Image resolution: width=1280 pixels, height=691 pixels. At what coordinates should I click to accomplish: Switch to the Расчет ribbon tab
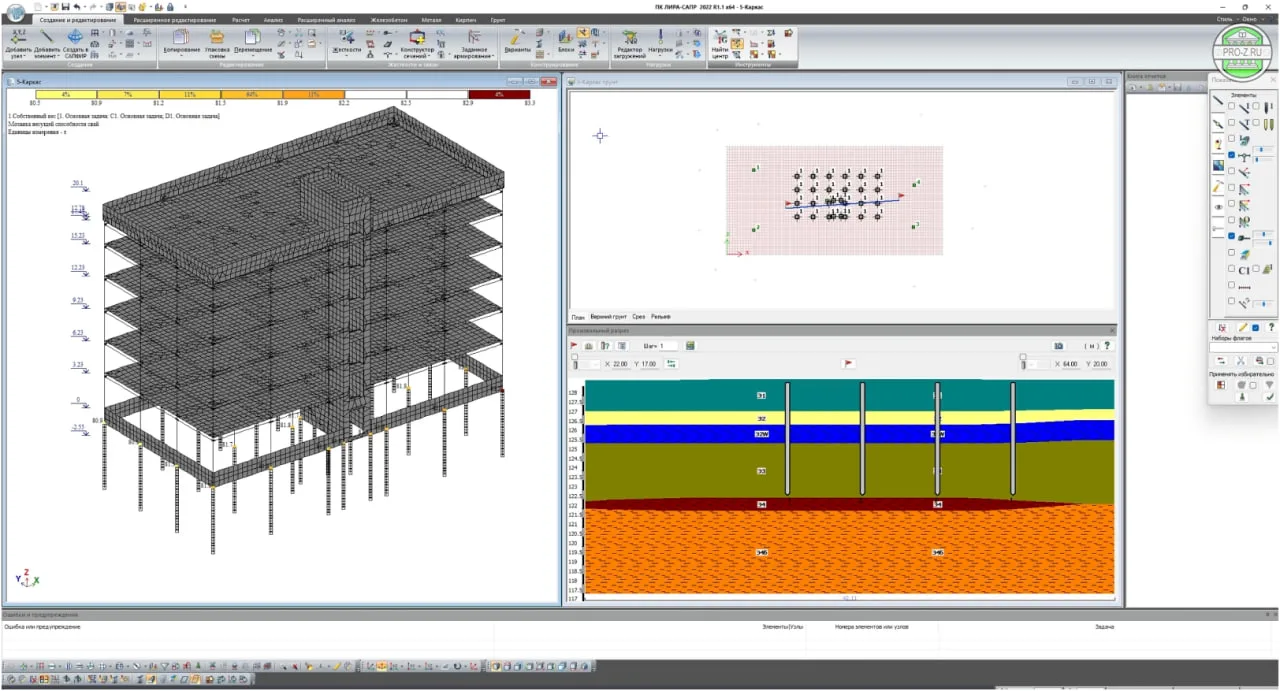(240, 19)
